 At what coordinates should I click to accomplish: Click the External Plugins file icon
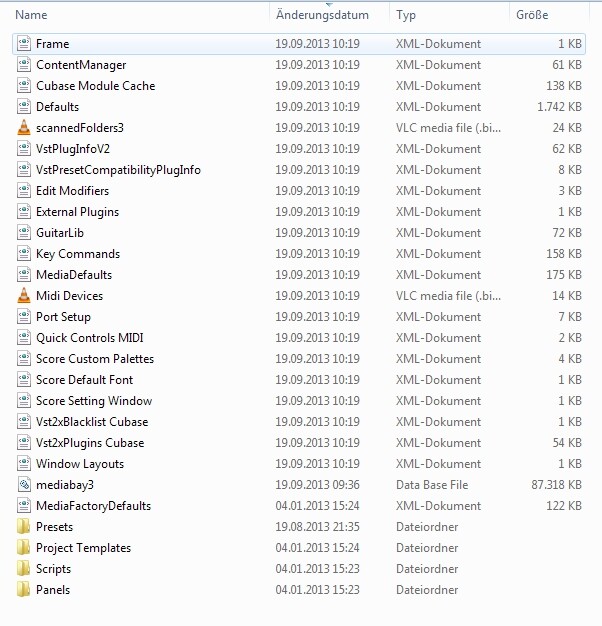pos(24,212)
